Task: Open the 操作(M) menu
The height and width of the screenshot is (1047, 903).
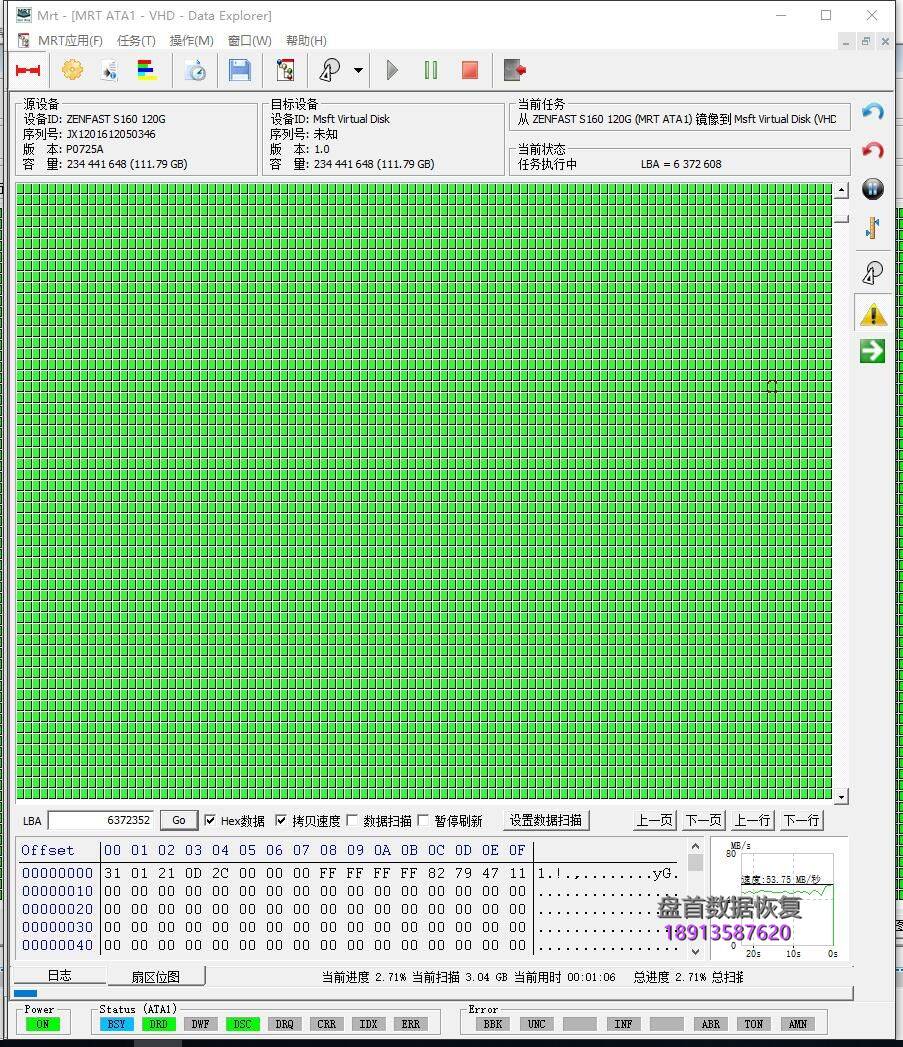Action: click(192, 41)
